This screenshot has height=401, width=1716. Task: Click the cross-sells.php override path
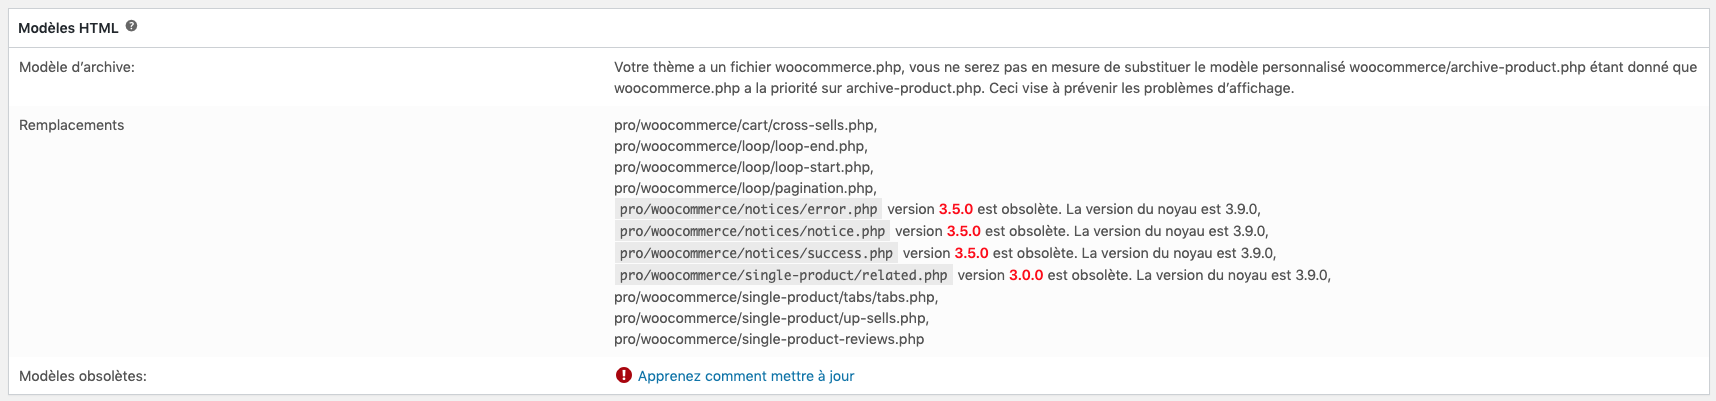[x=745, y=125]
